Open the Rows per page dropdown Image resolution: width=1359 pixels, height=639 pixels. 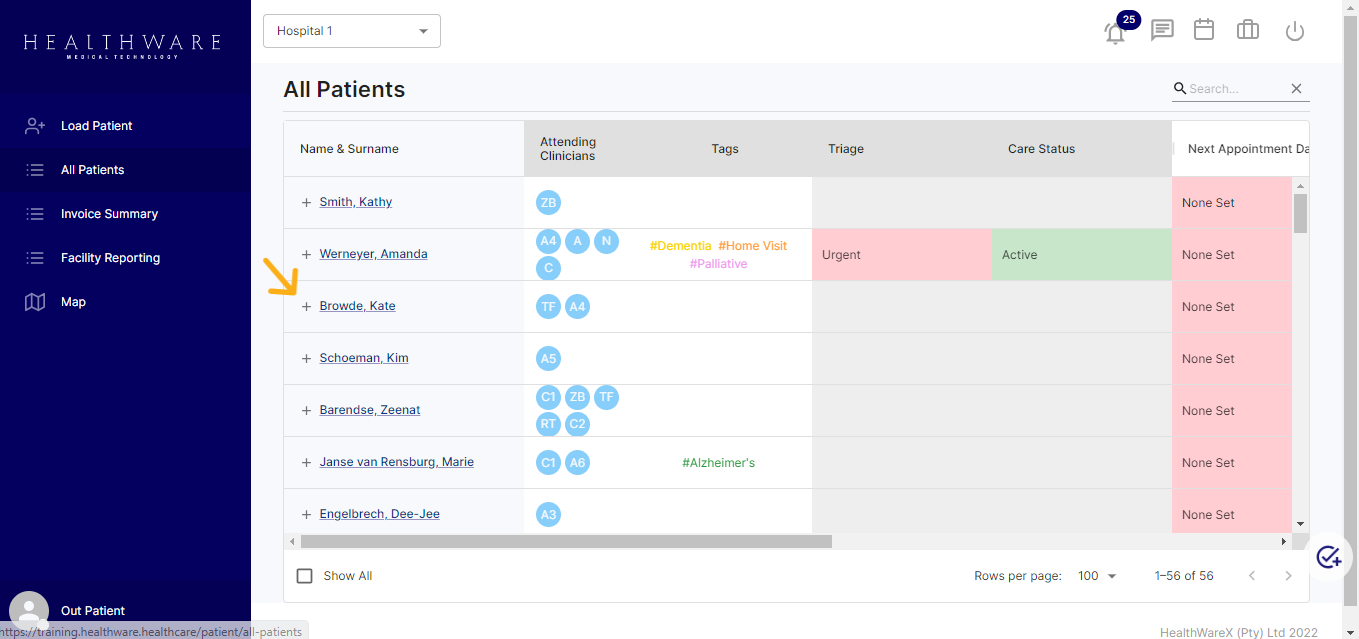(x=1097, y=576)
